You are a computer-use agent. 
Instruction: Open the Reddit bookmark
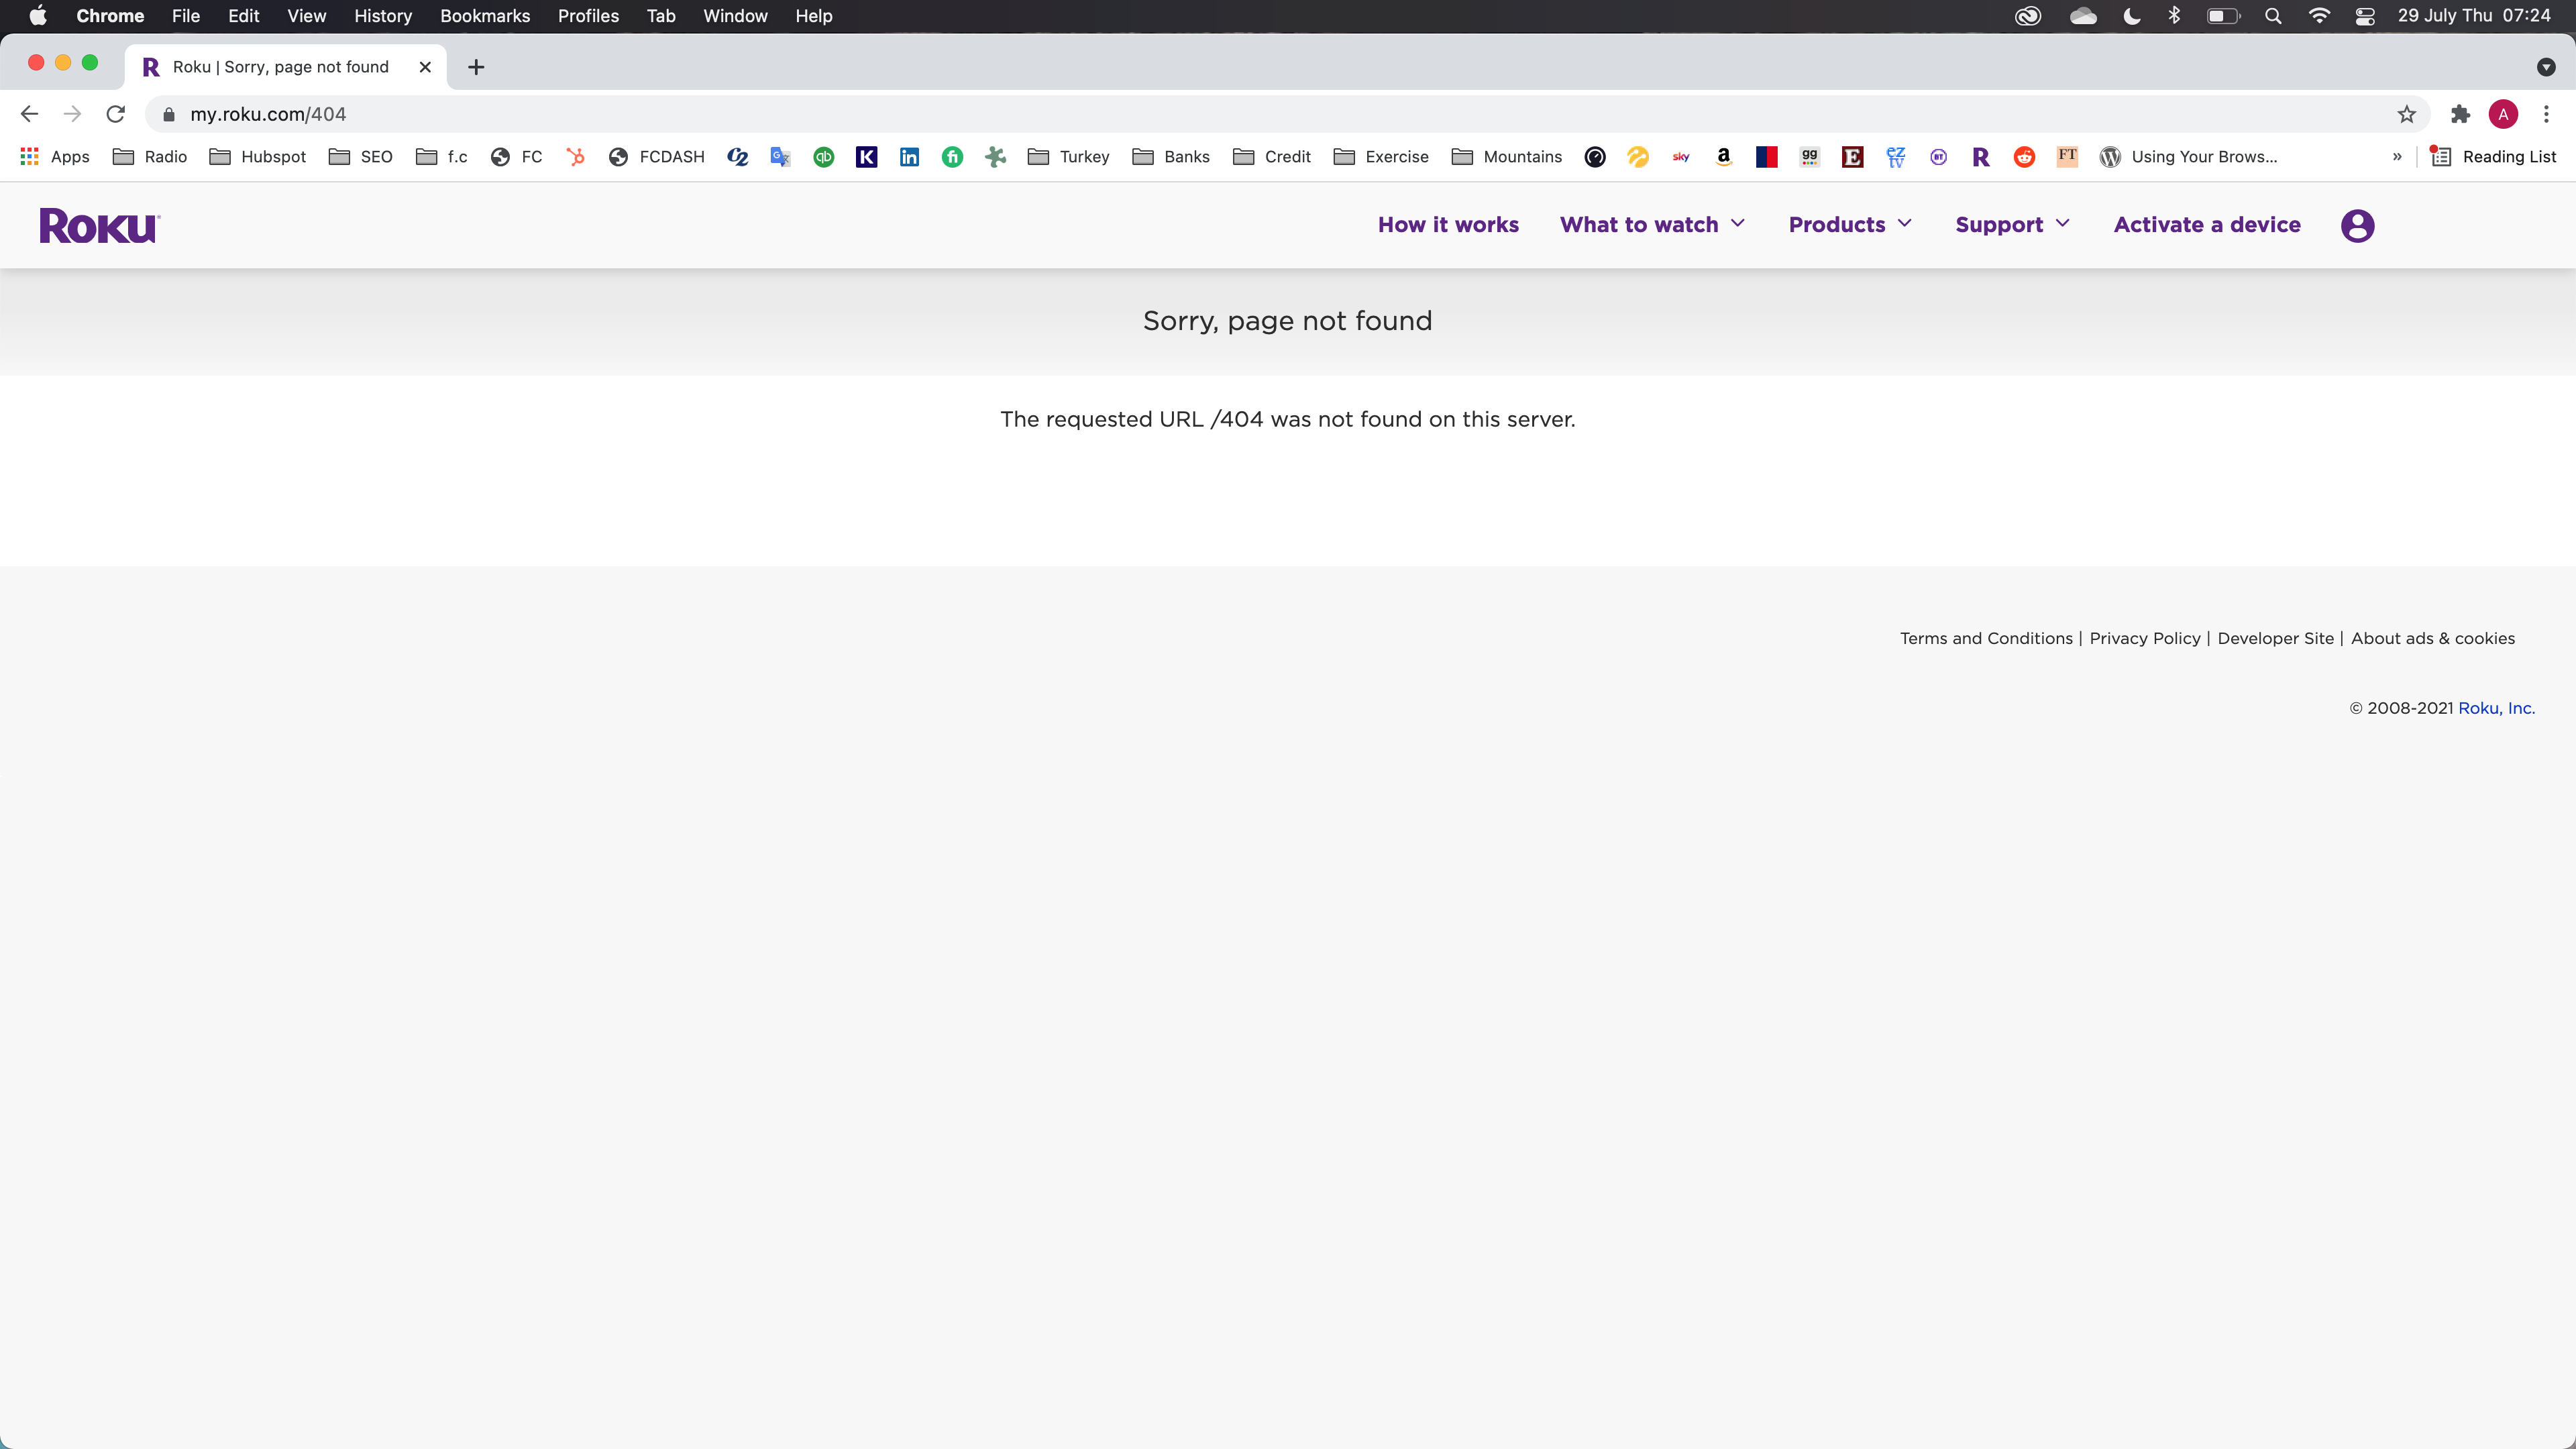click(2024, 157)
